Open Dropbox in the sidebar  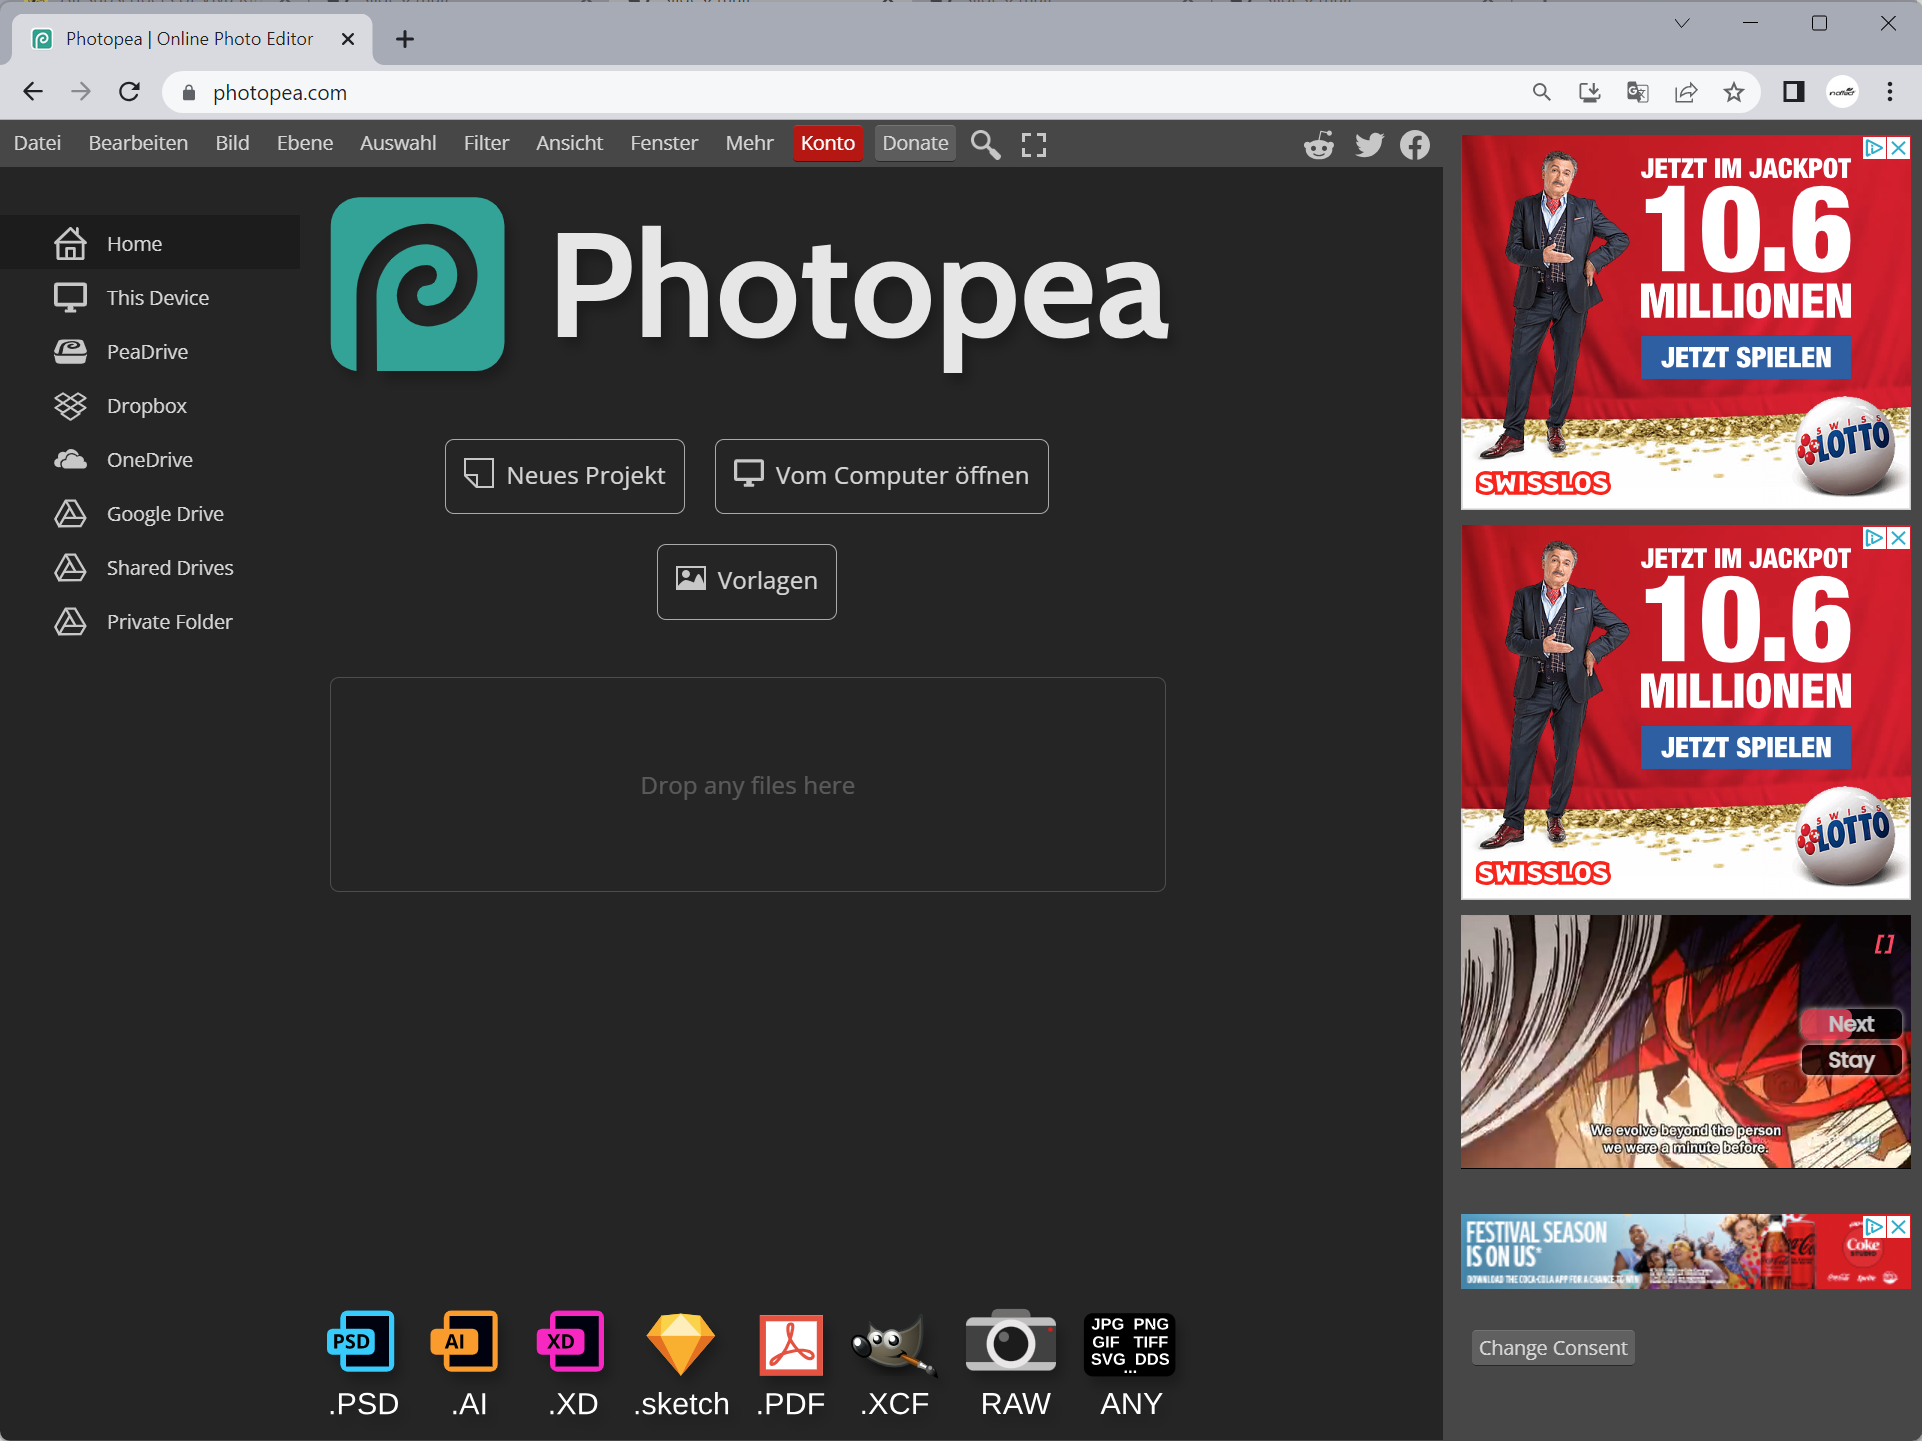[x=146, y=406]
